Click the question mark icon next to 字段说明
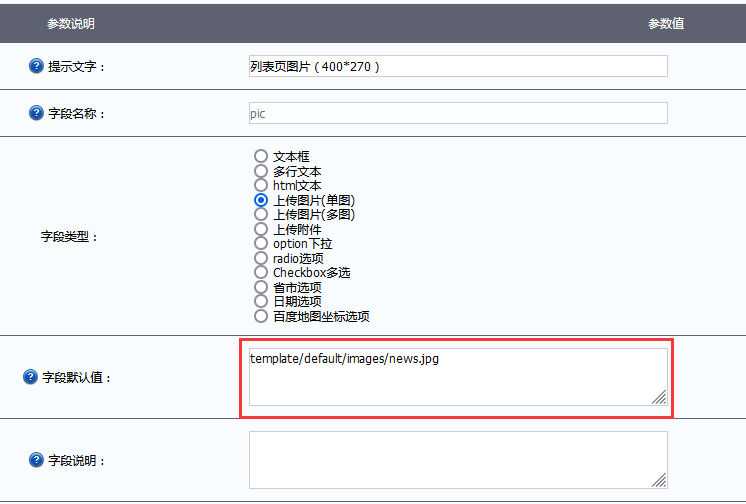Screen dimensions: 746x504 pos(36,460)
